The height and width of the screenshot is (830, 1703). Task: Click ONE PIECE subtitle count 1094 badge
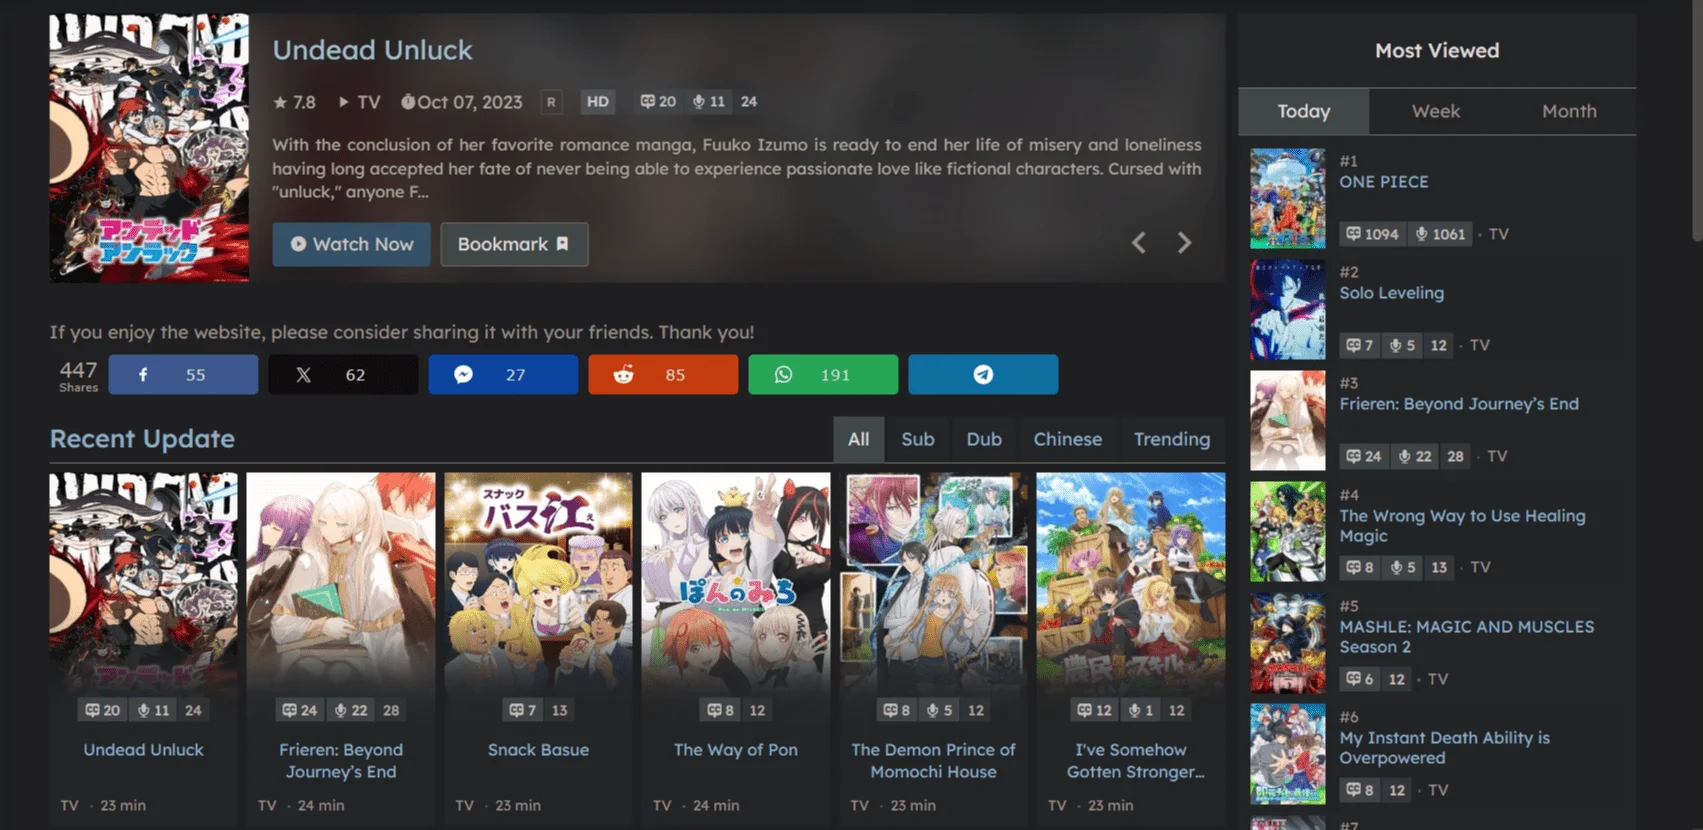1372,234
